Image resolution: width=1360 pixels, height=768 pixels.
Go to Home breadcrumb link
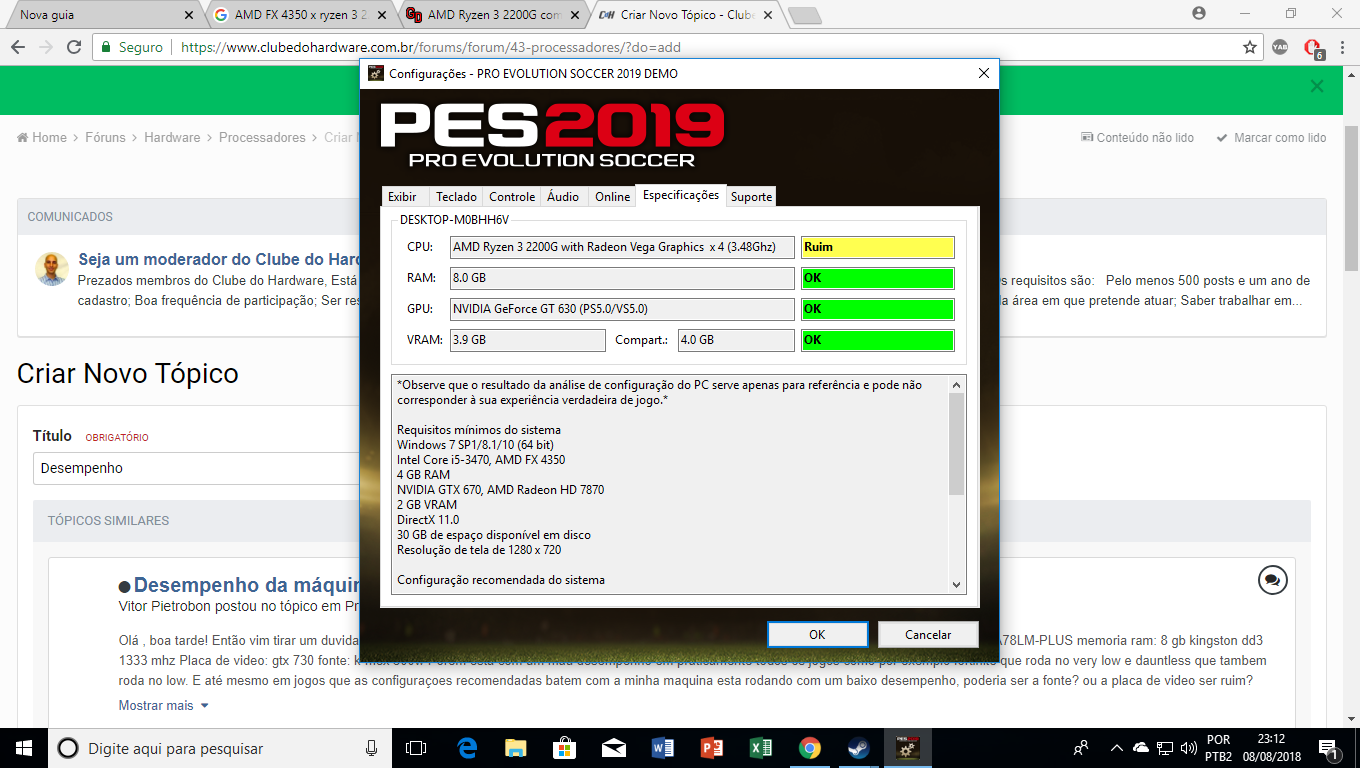tap(42, 138)
